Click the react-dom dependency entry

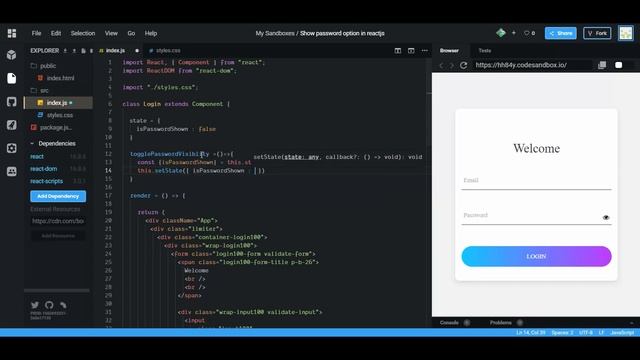(58, 169)
